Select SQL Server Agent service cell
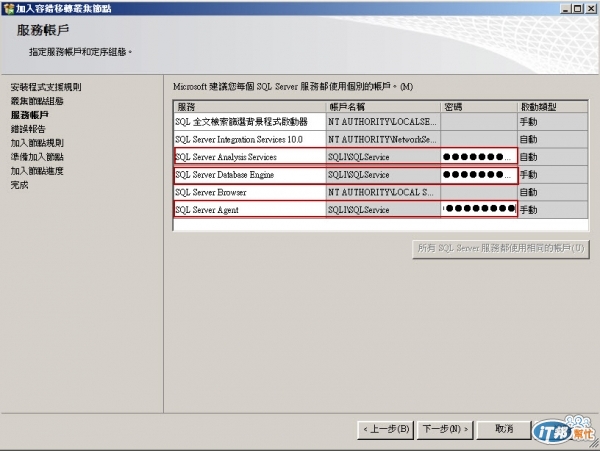Image resolution: width=600 pixels, height=451 pixels. (x=250, y=209)
